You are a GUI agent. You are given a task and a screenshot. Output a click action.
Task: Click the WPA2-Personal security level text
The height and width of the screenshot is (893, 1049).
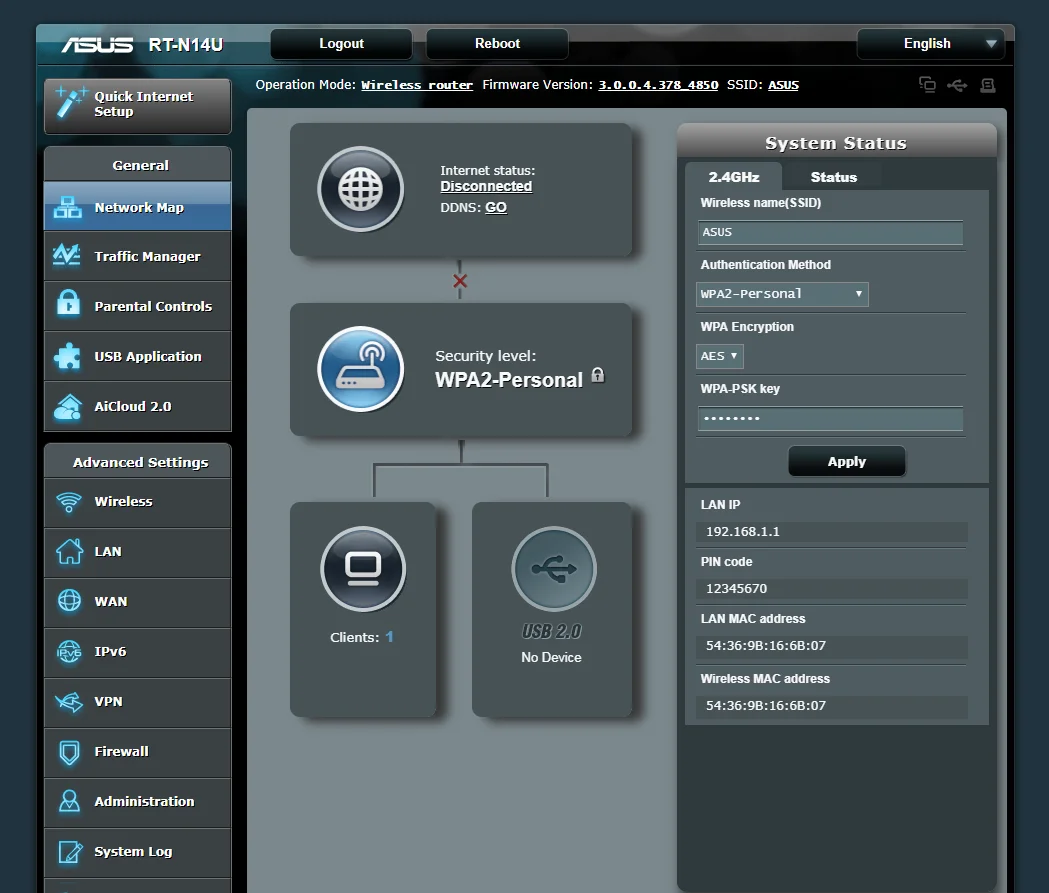pyautogui.click(x=509, y=380)
